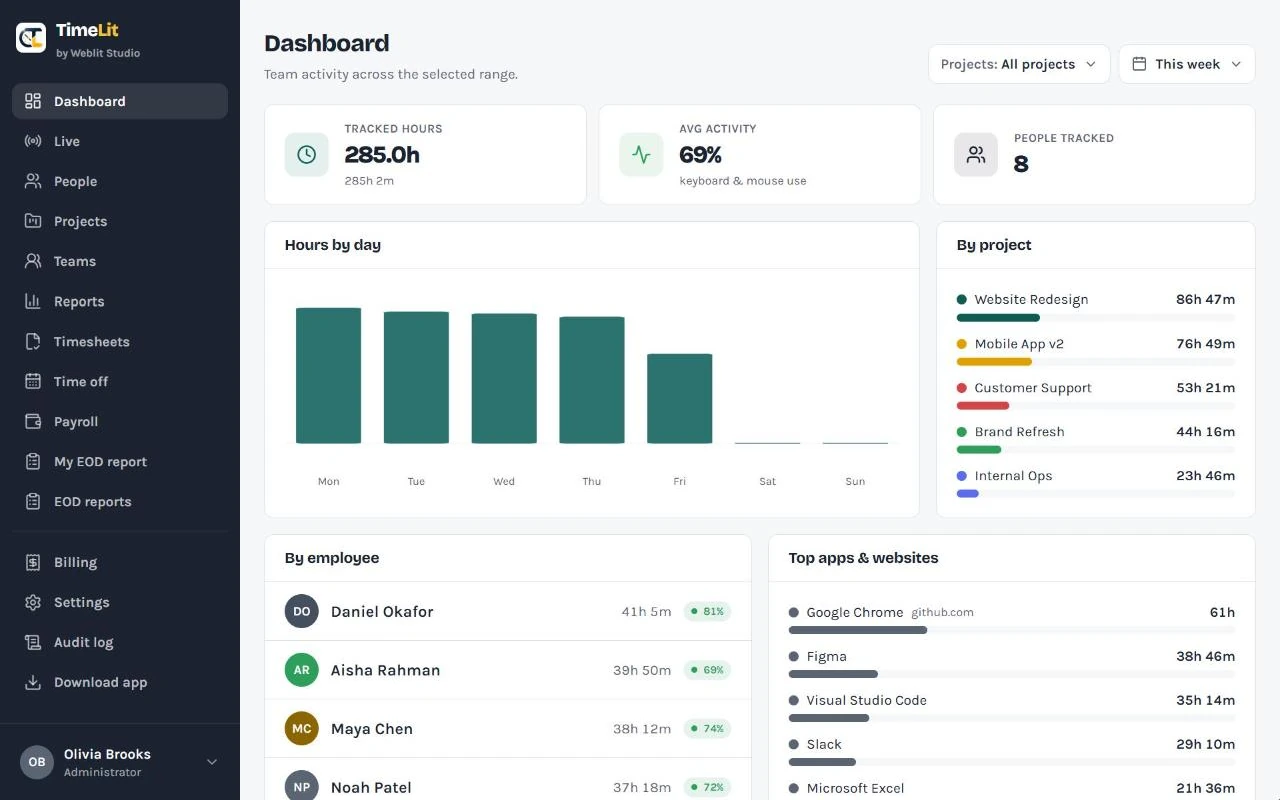Click the github.com label beside Google Chrome
Image resolution: width=1280 pixels, height=800 pixels.
(x=942, y=612)
